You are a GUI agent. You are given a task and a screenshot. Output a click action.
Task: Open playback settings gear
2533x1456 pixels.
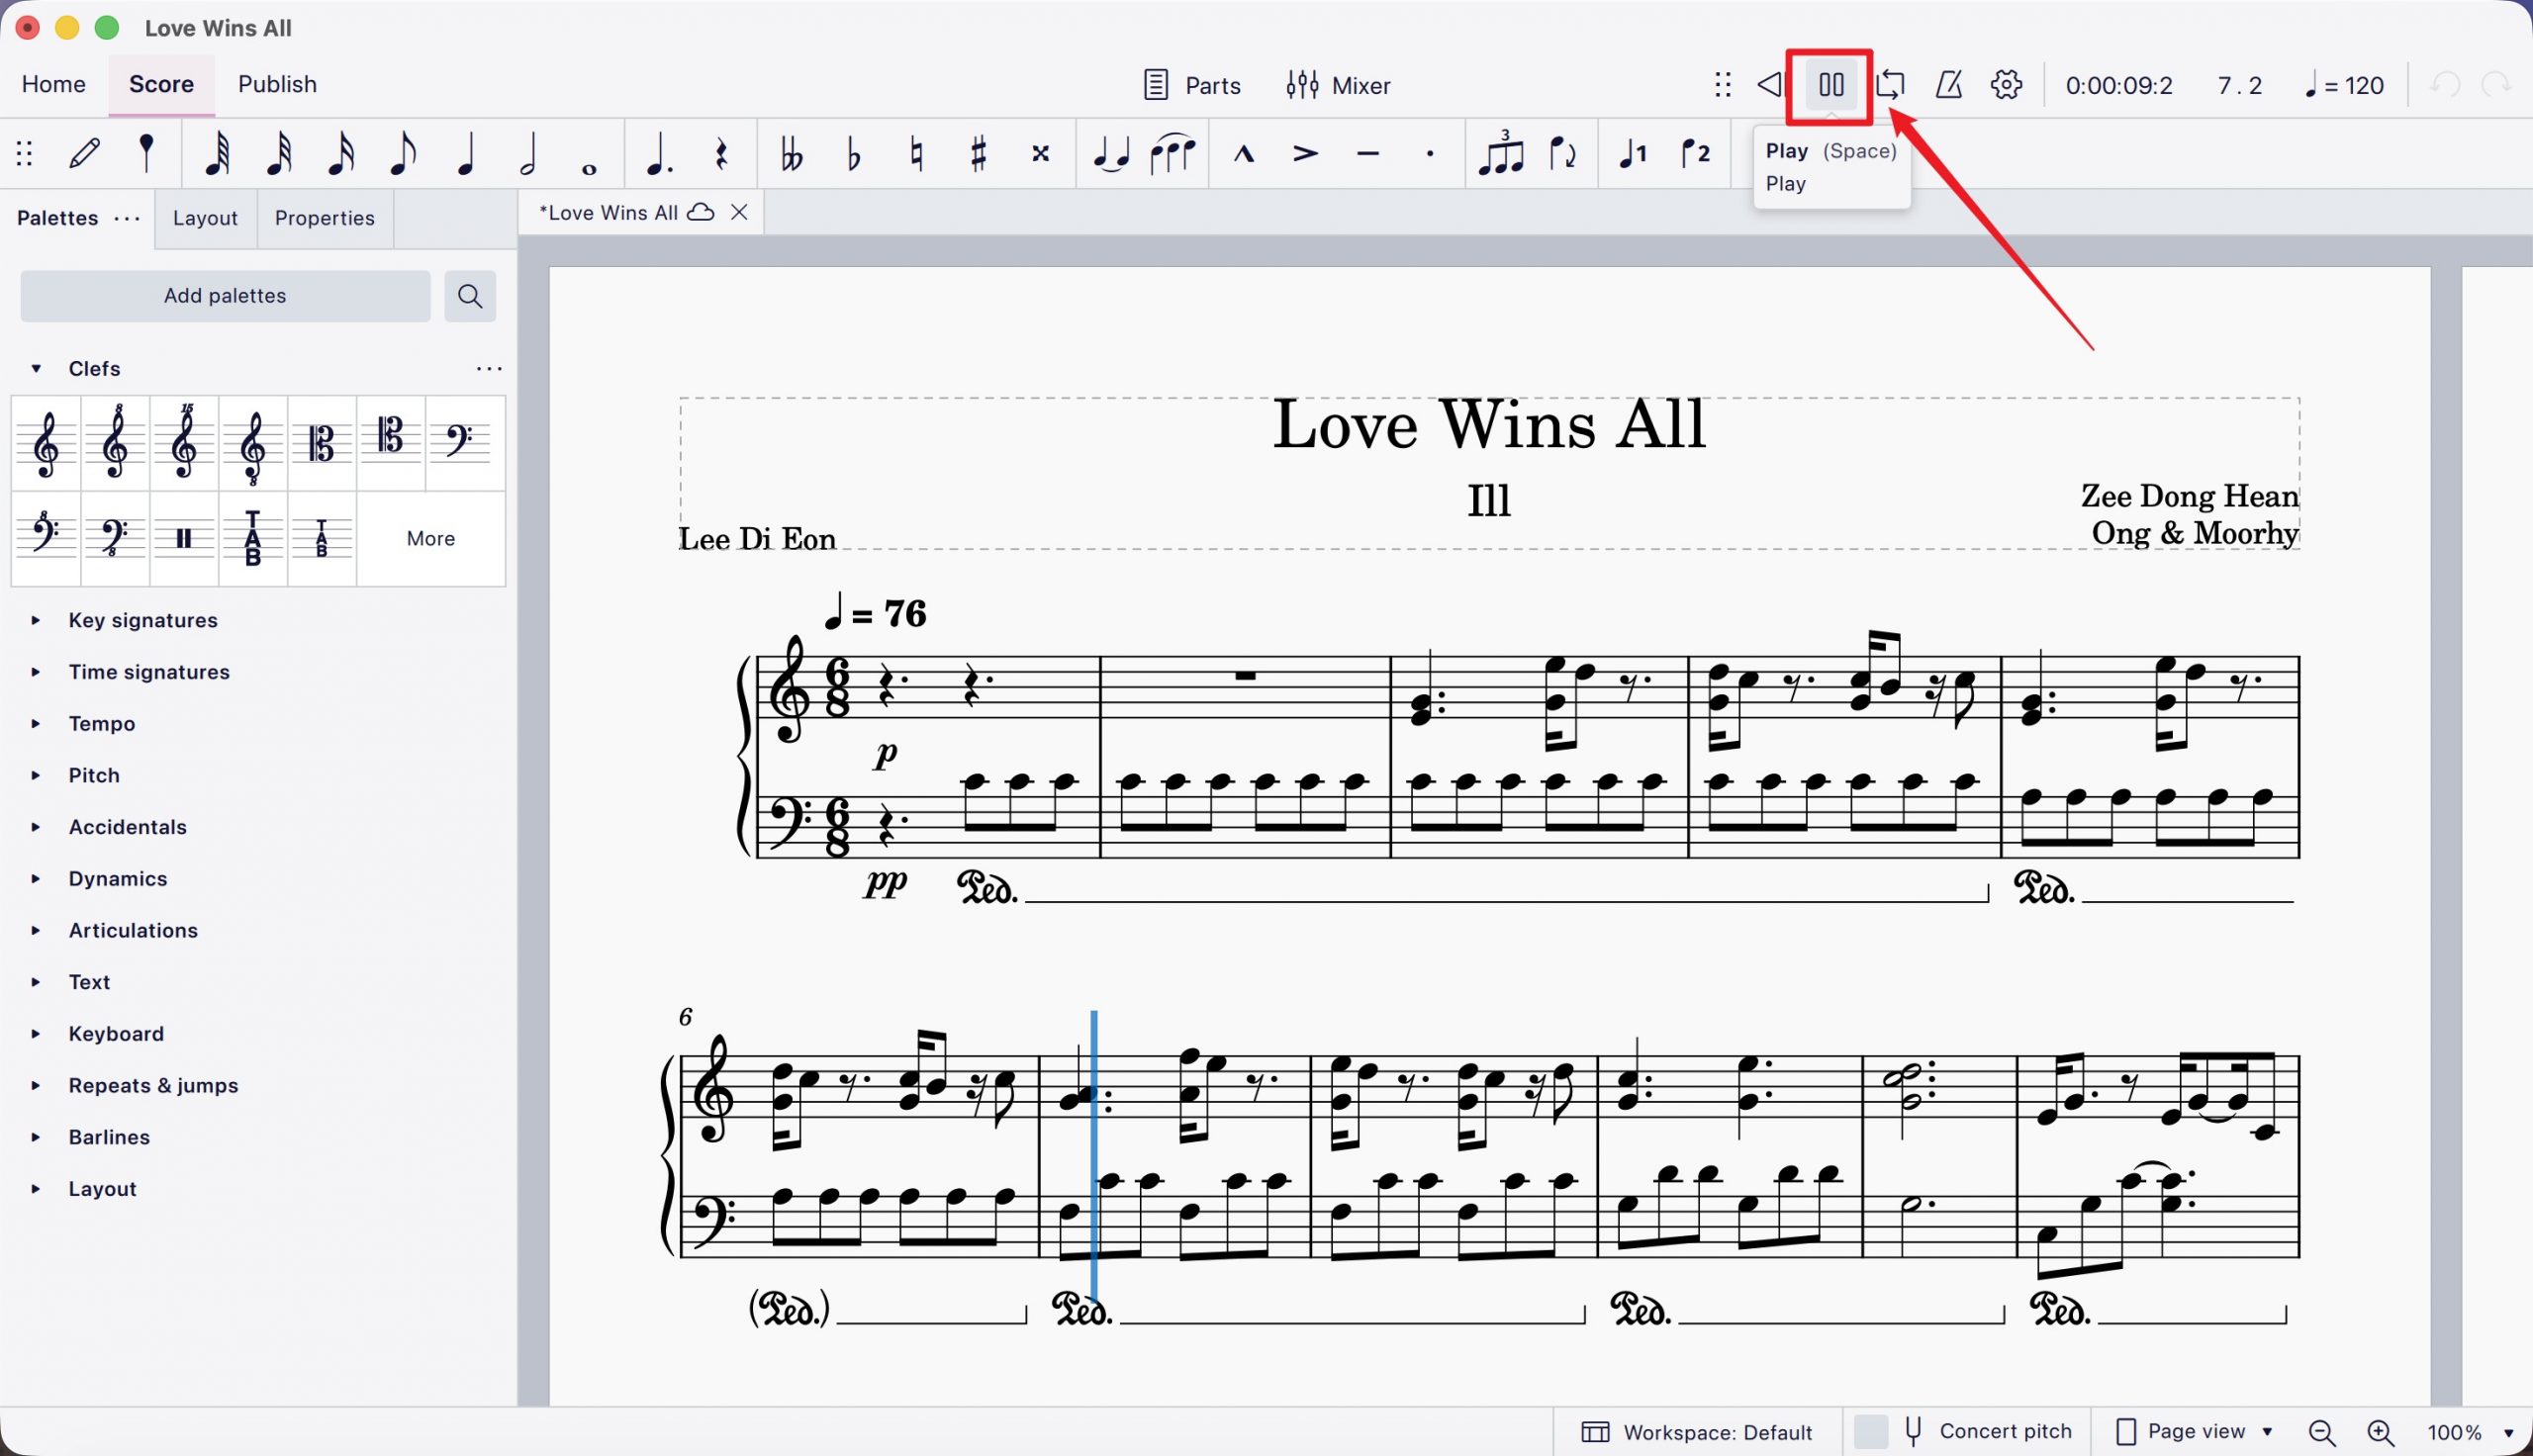[x=2006, y=85]
